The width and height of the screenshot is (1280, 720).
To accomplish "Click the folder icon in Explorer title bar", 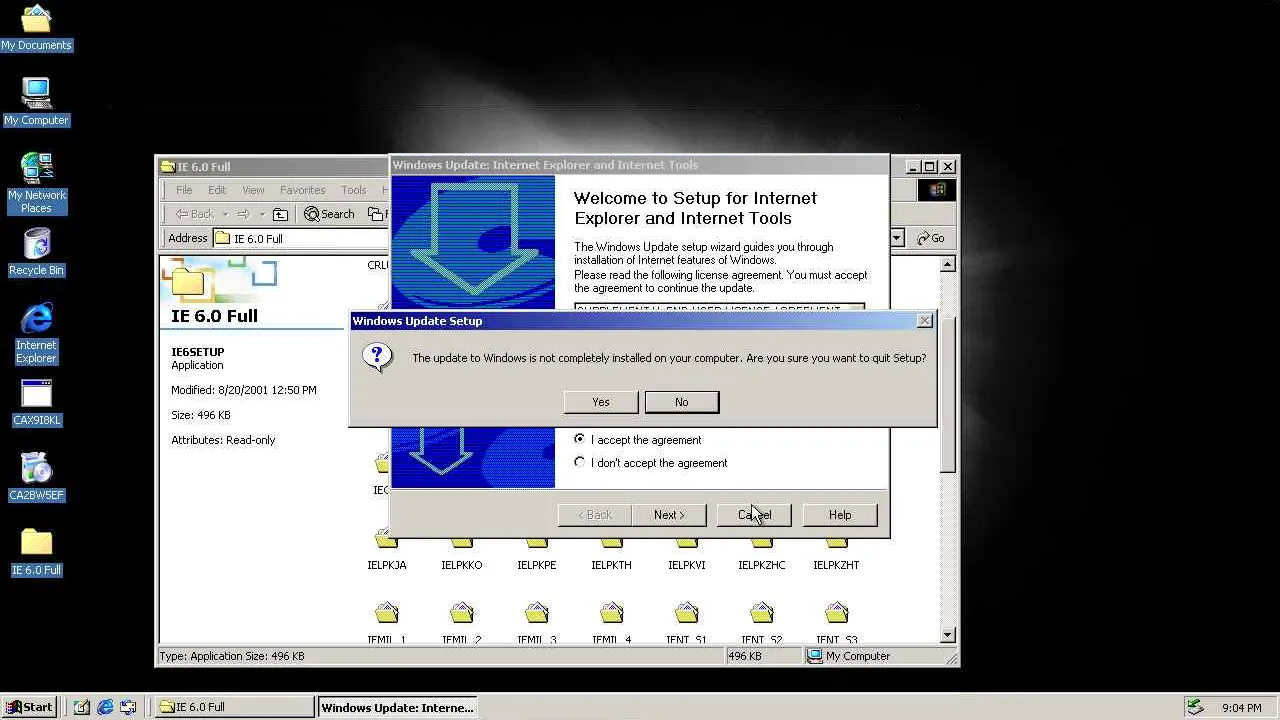I will click(x=168, y=167).
